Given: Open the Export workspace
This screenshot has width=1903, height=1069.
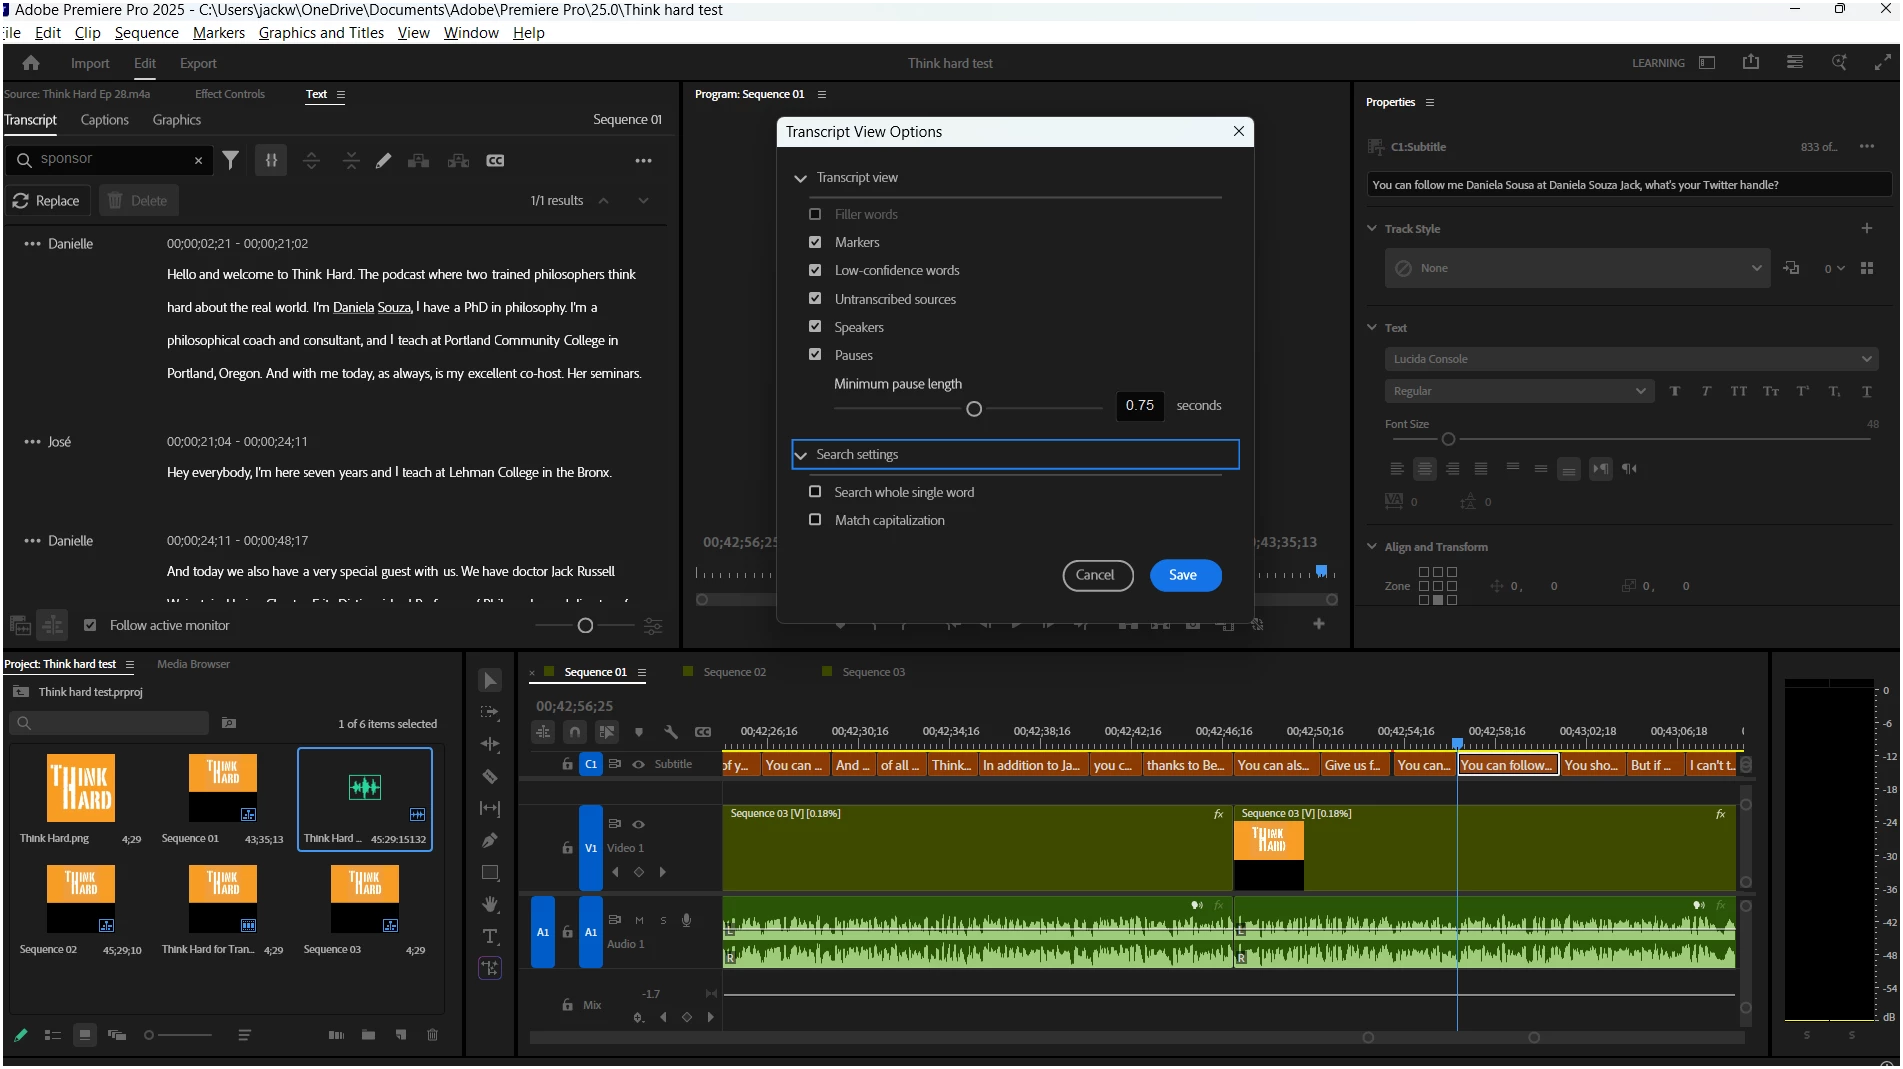Looking at the screenshot, I should click(198, 63).
